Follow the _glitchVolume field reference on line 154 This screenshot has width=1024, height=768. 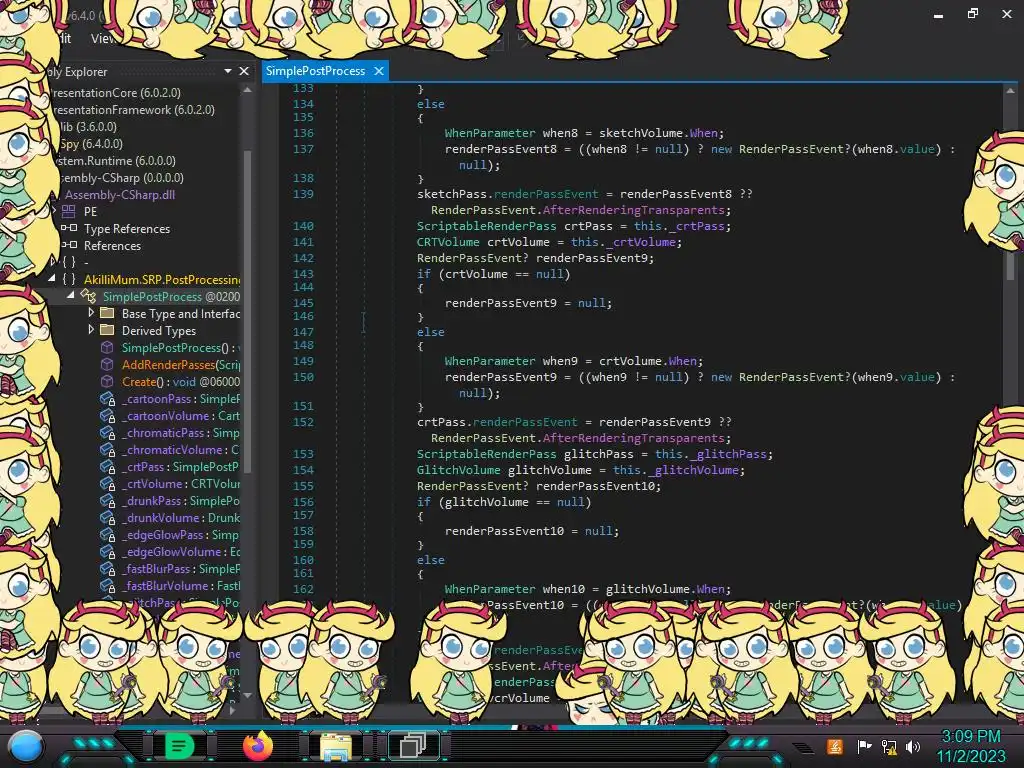pyautogui.click(x=694, y=470)
